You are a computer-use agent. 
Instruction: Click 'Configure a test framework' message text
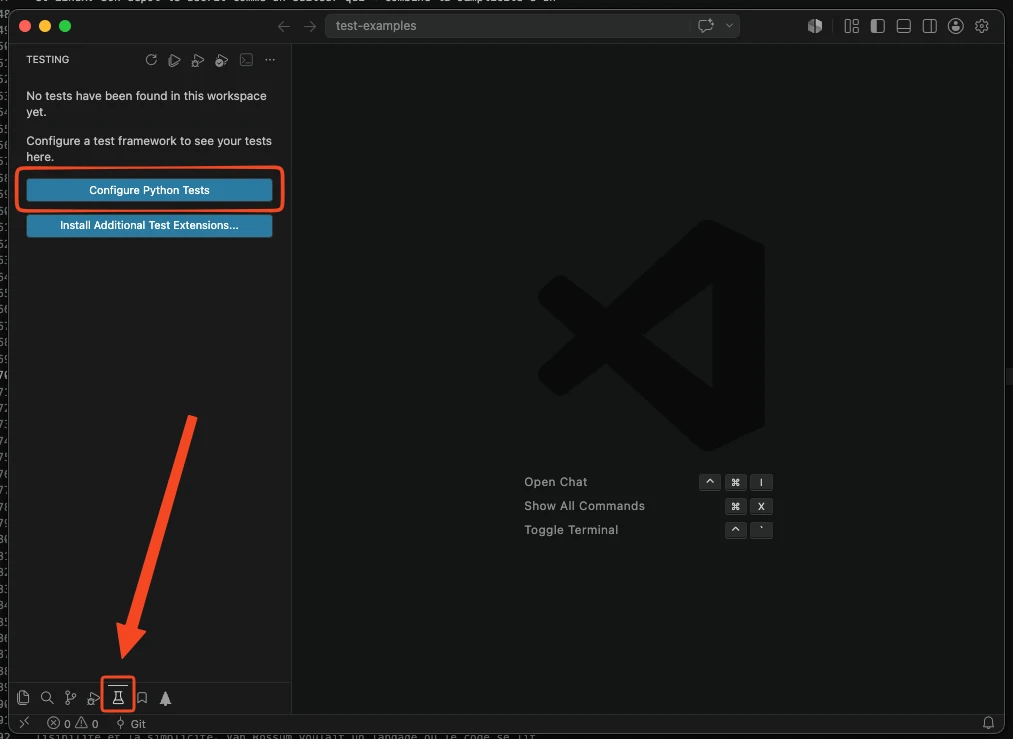click(x=149, y=149)
